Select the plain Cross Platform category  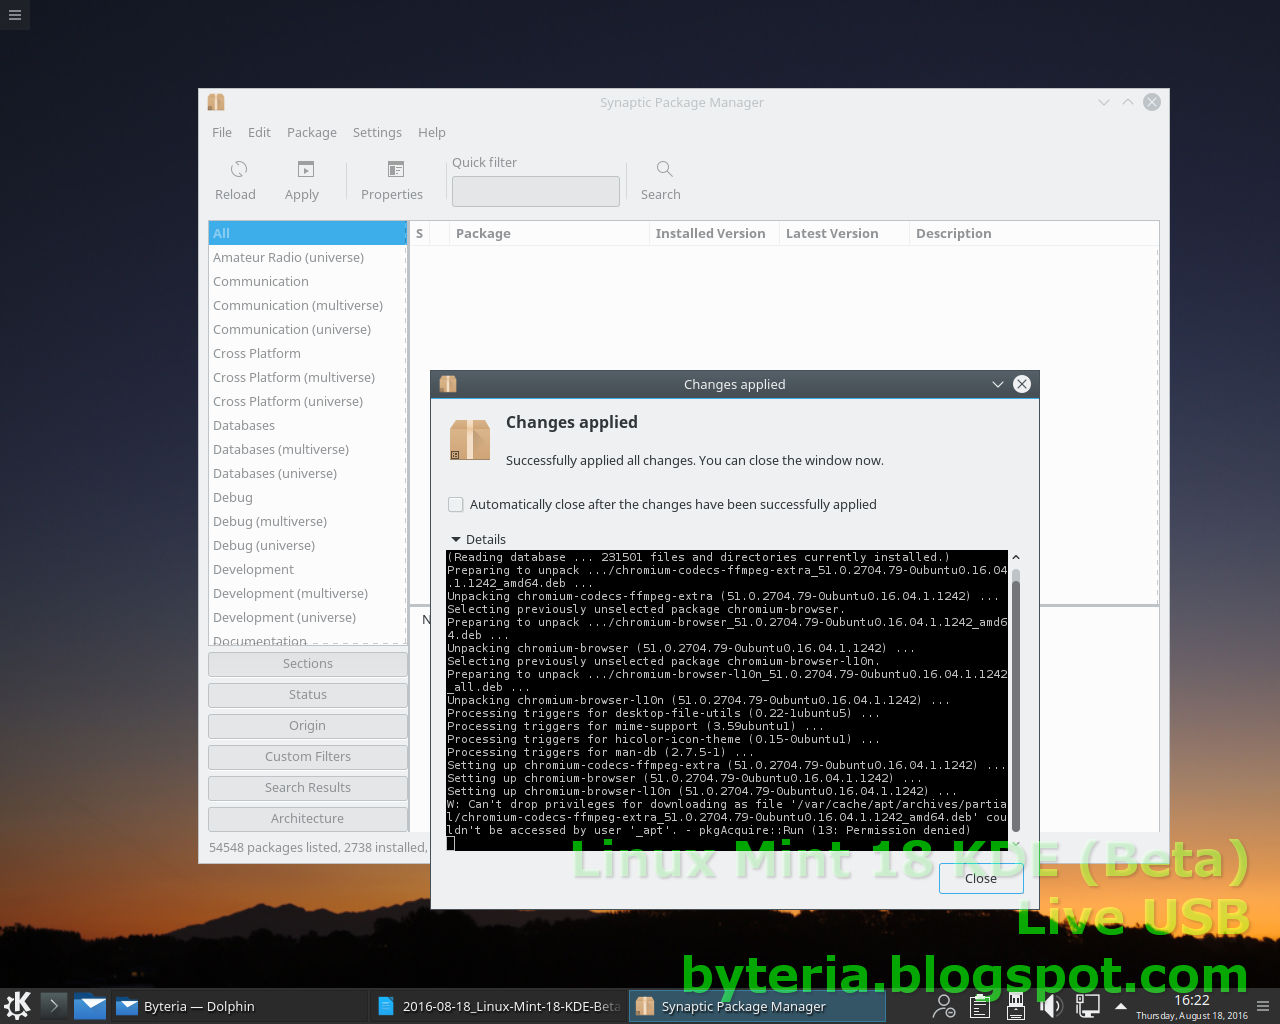tap(307, 353)
